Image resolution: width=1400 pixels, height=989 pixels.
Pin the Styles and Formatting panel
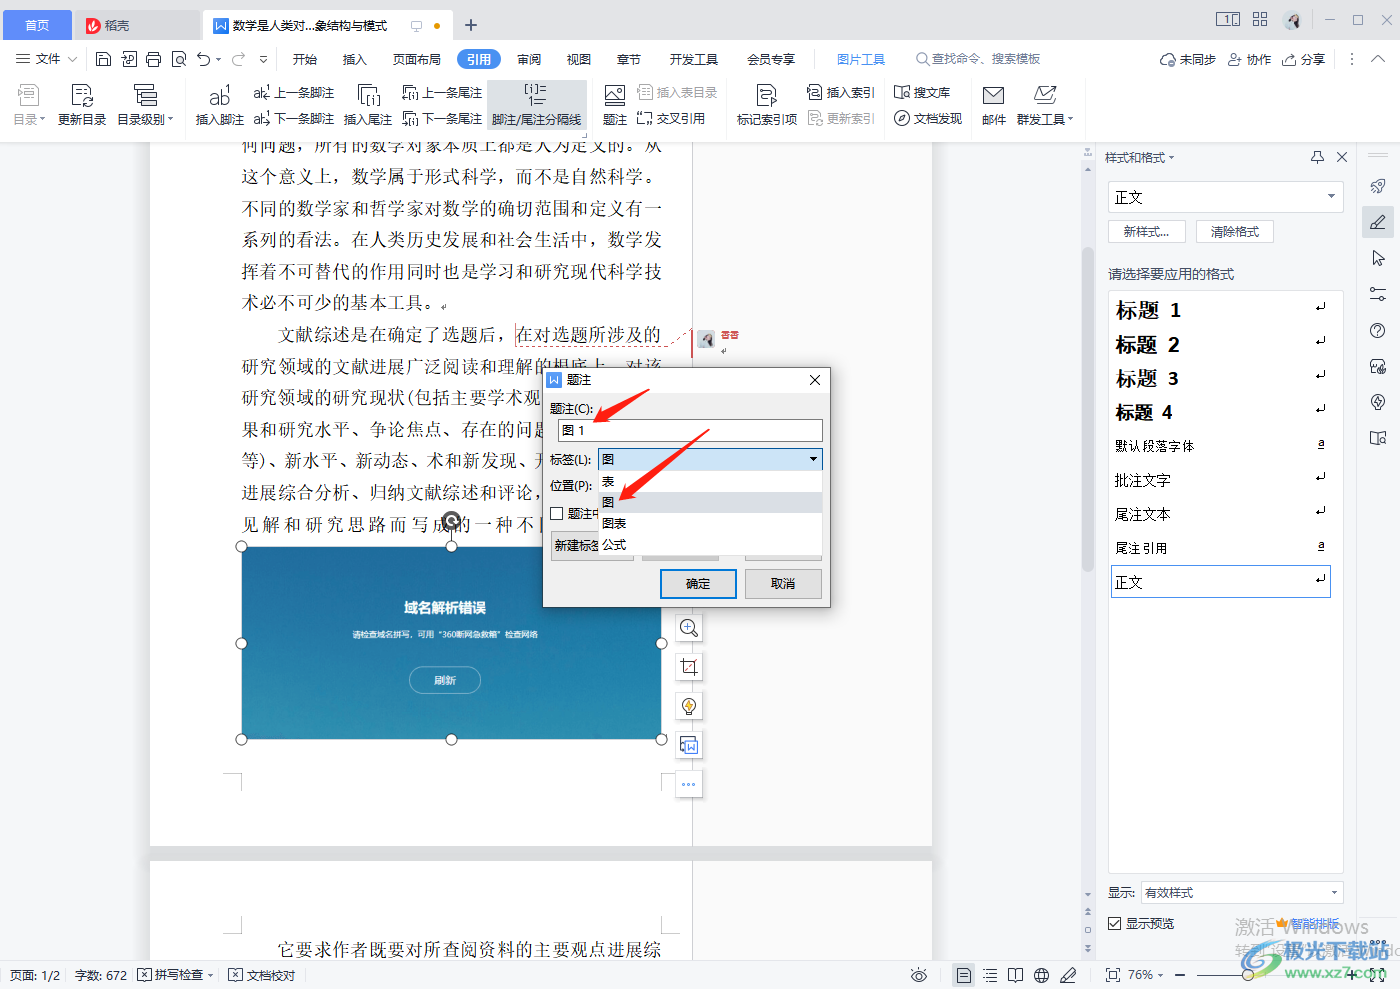click(x=1317, y=157)
